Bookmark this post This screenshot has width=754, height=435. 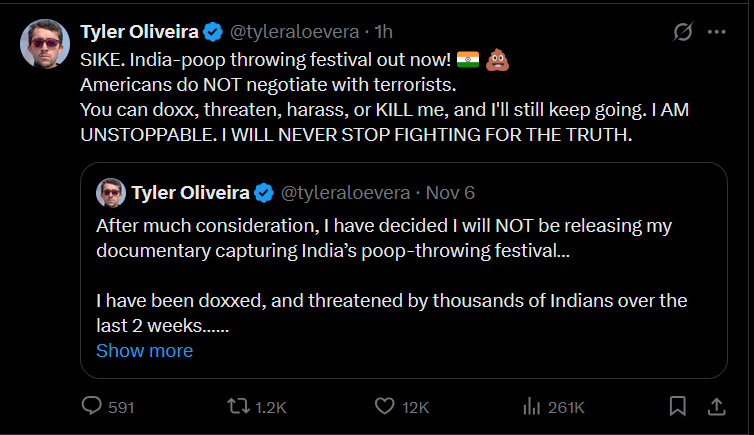click(677, 407)
